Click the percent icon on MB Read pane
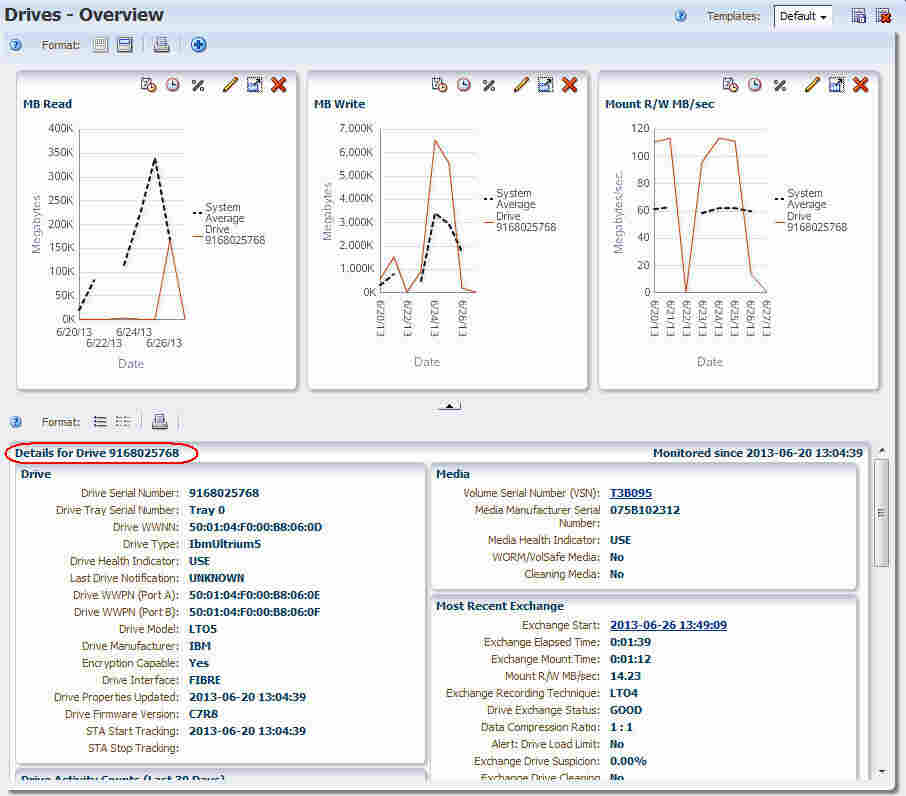Viewport: 906px width, 796px height. 198,86
